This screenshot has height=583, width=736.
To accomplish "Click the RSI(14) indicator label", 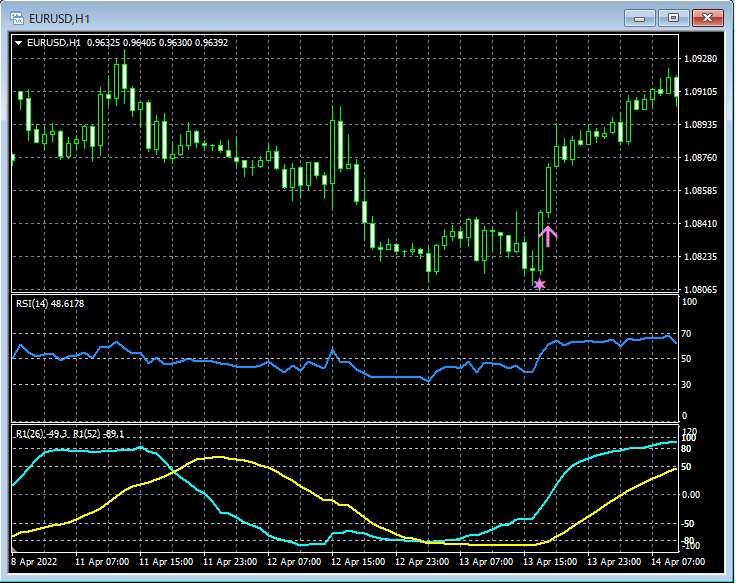I will point(49,303).
